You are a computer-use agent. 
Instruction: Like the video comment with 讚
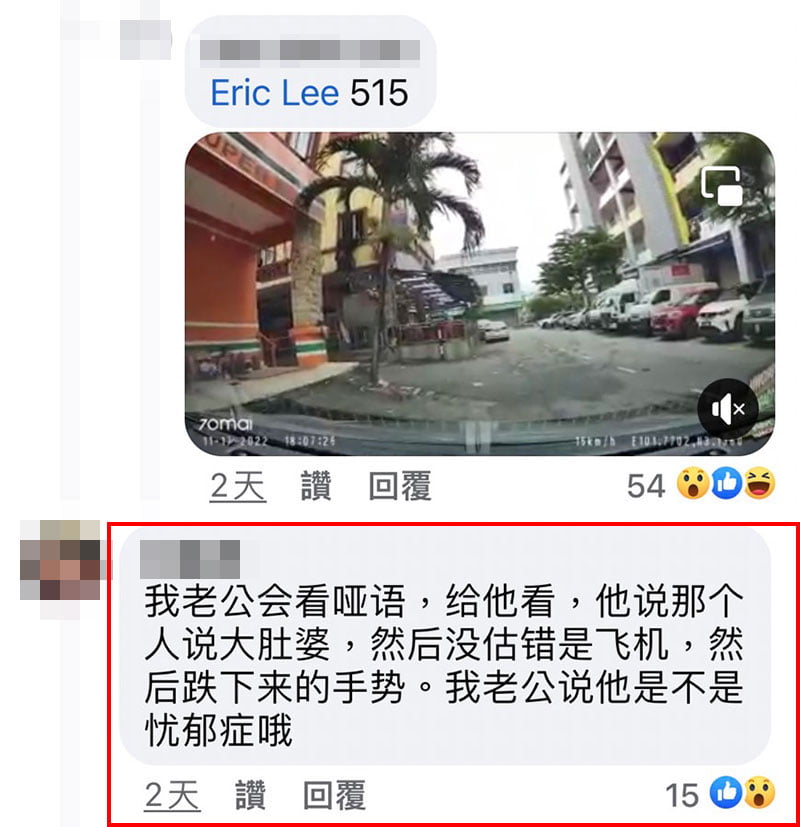coord(316,485)
